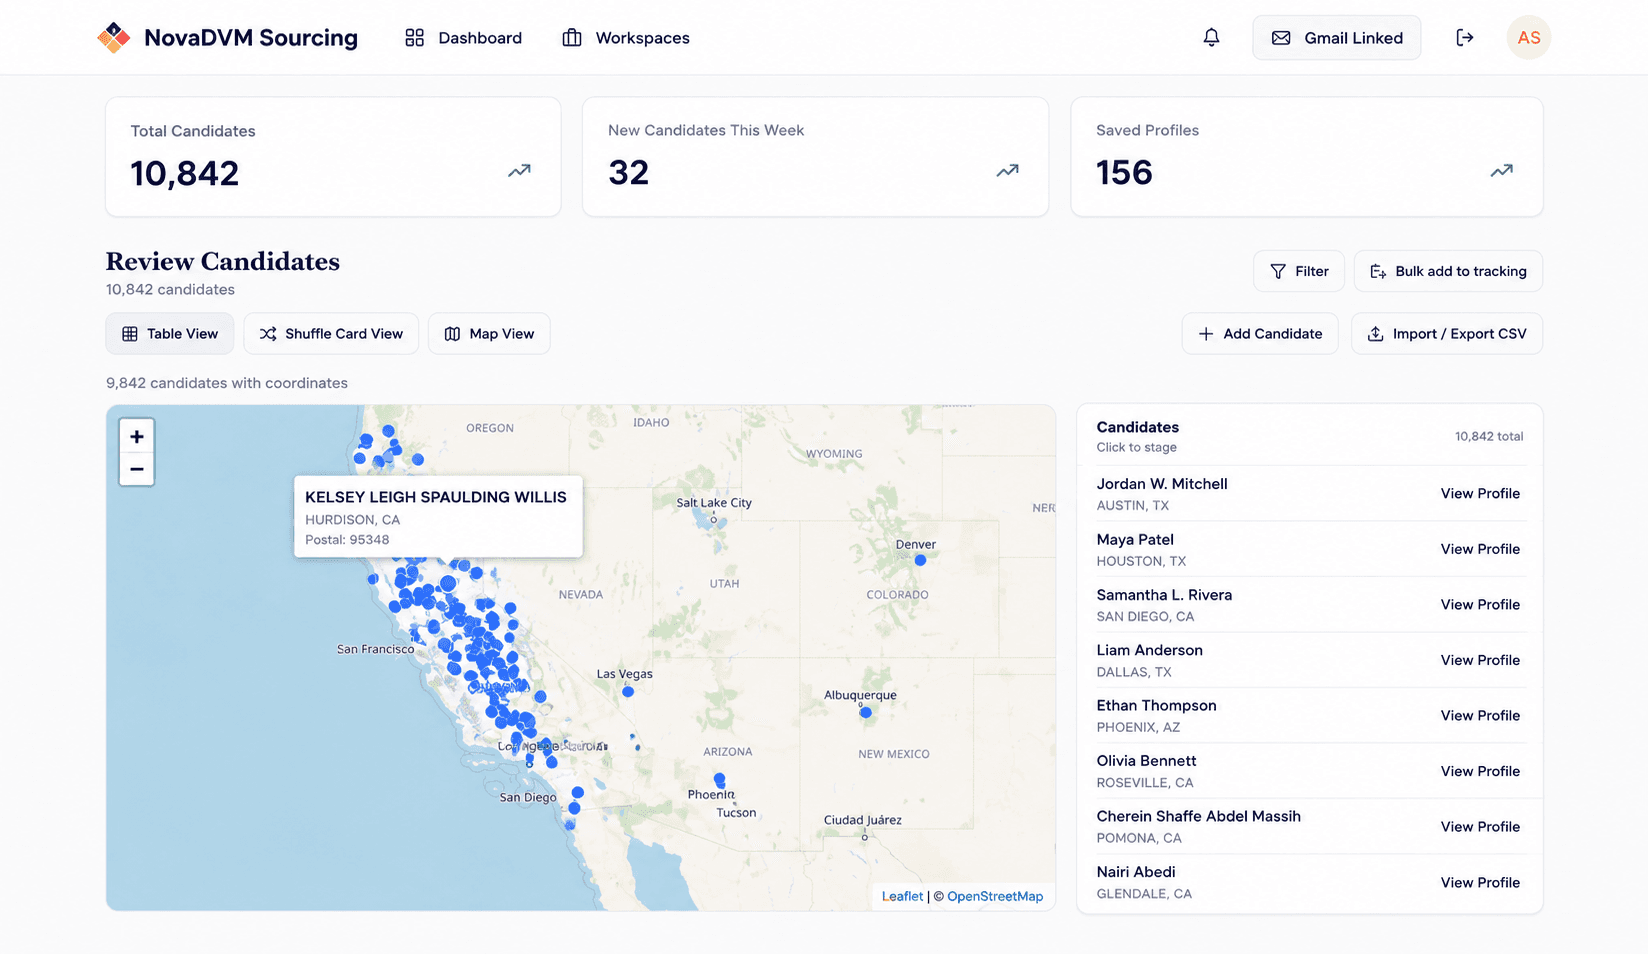Open the Filter options
The height and width of the screenshot is (954, 1648).
point(1299,271)
